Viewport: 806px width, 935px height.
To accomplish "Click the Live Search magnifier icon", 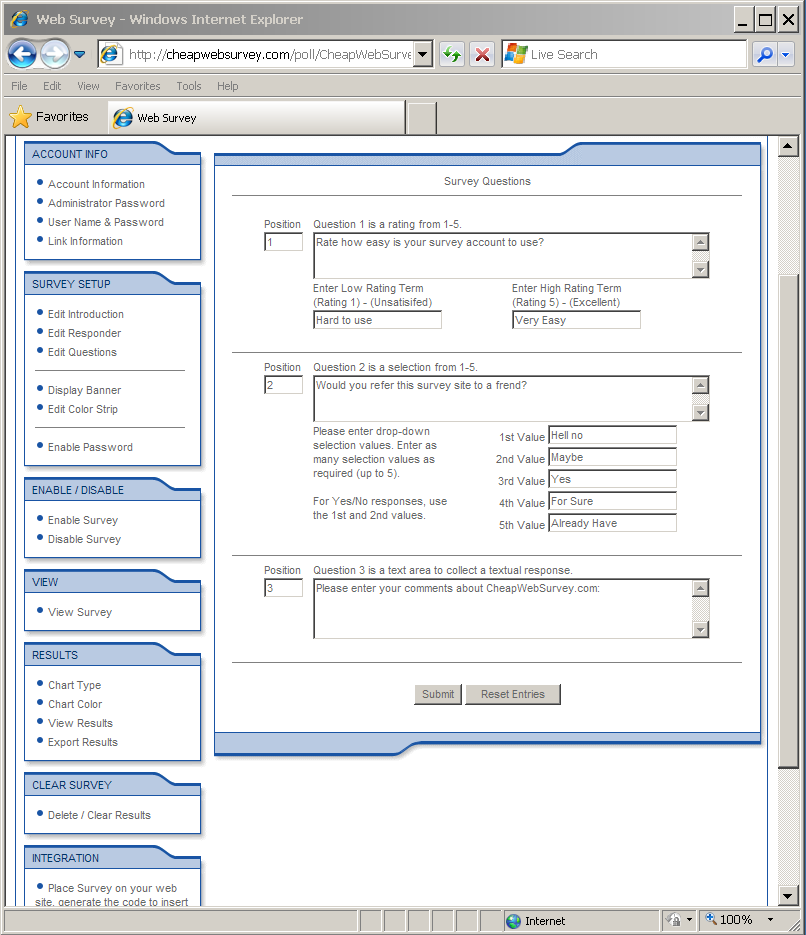I will [764, 55].
